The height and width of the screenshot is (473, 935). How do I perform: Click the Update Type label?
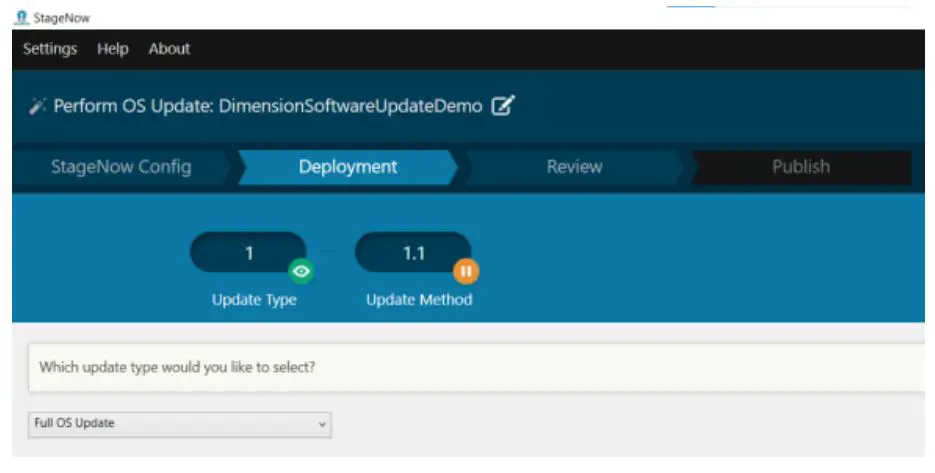click(x=254, y=300)
